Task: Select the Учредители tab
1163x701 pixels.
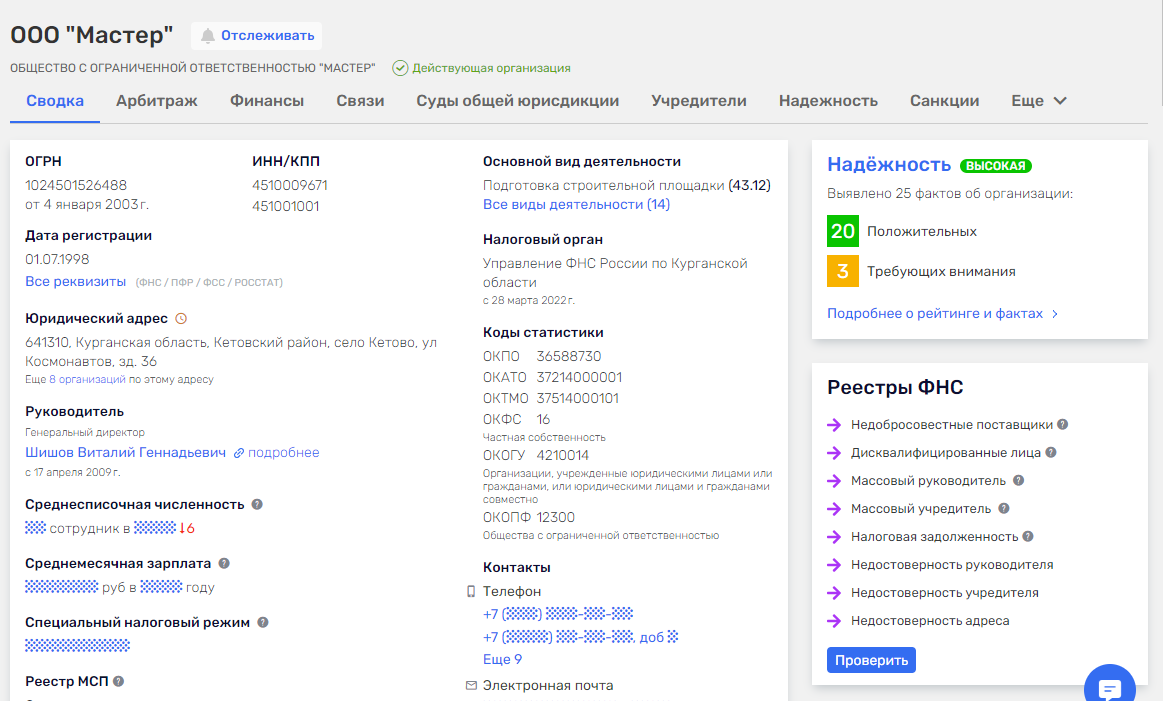Action: (699, 101)
